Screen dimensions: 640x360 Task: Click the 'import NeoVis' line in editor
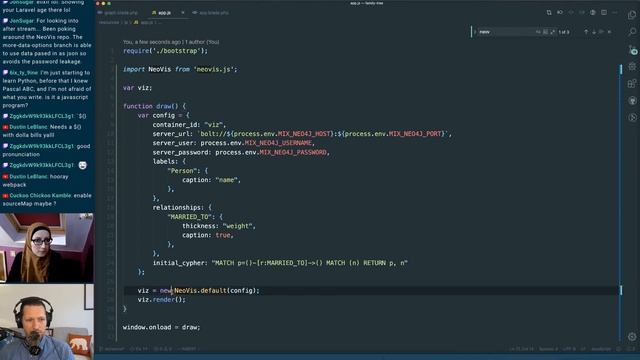coord(180,69)
